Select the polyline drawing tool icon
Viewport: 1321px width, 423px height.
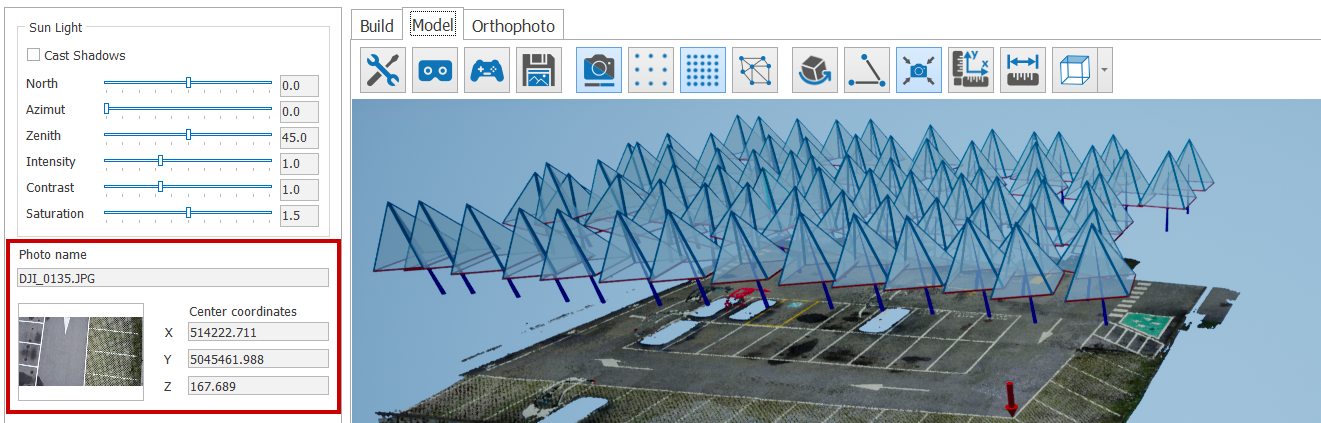pyautogui.click(x=867, y=70)
